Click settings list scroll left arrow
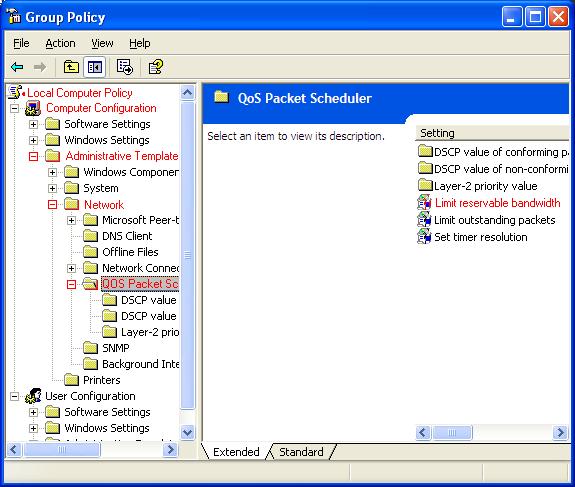Viewport: 575px width, 487px height. pyautogui.click(x=423, y=433)
